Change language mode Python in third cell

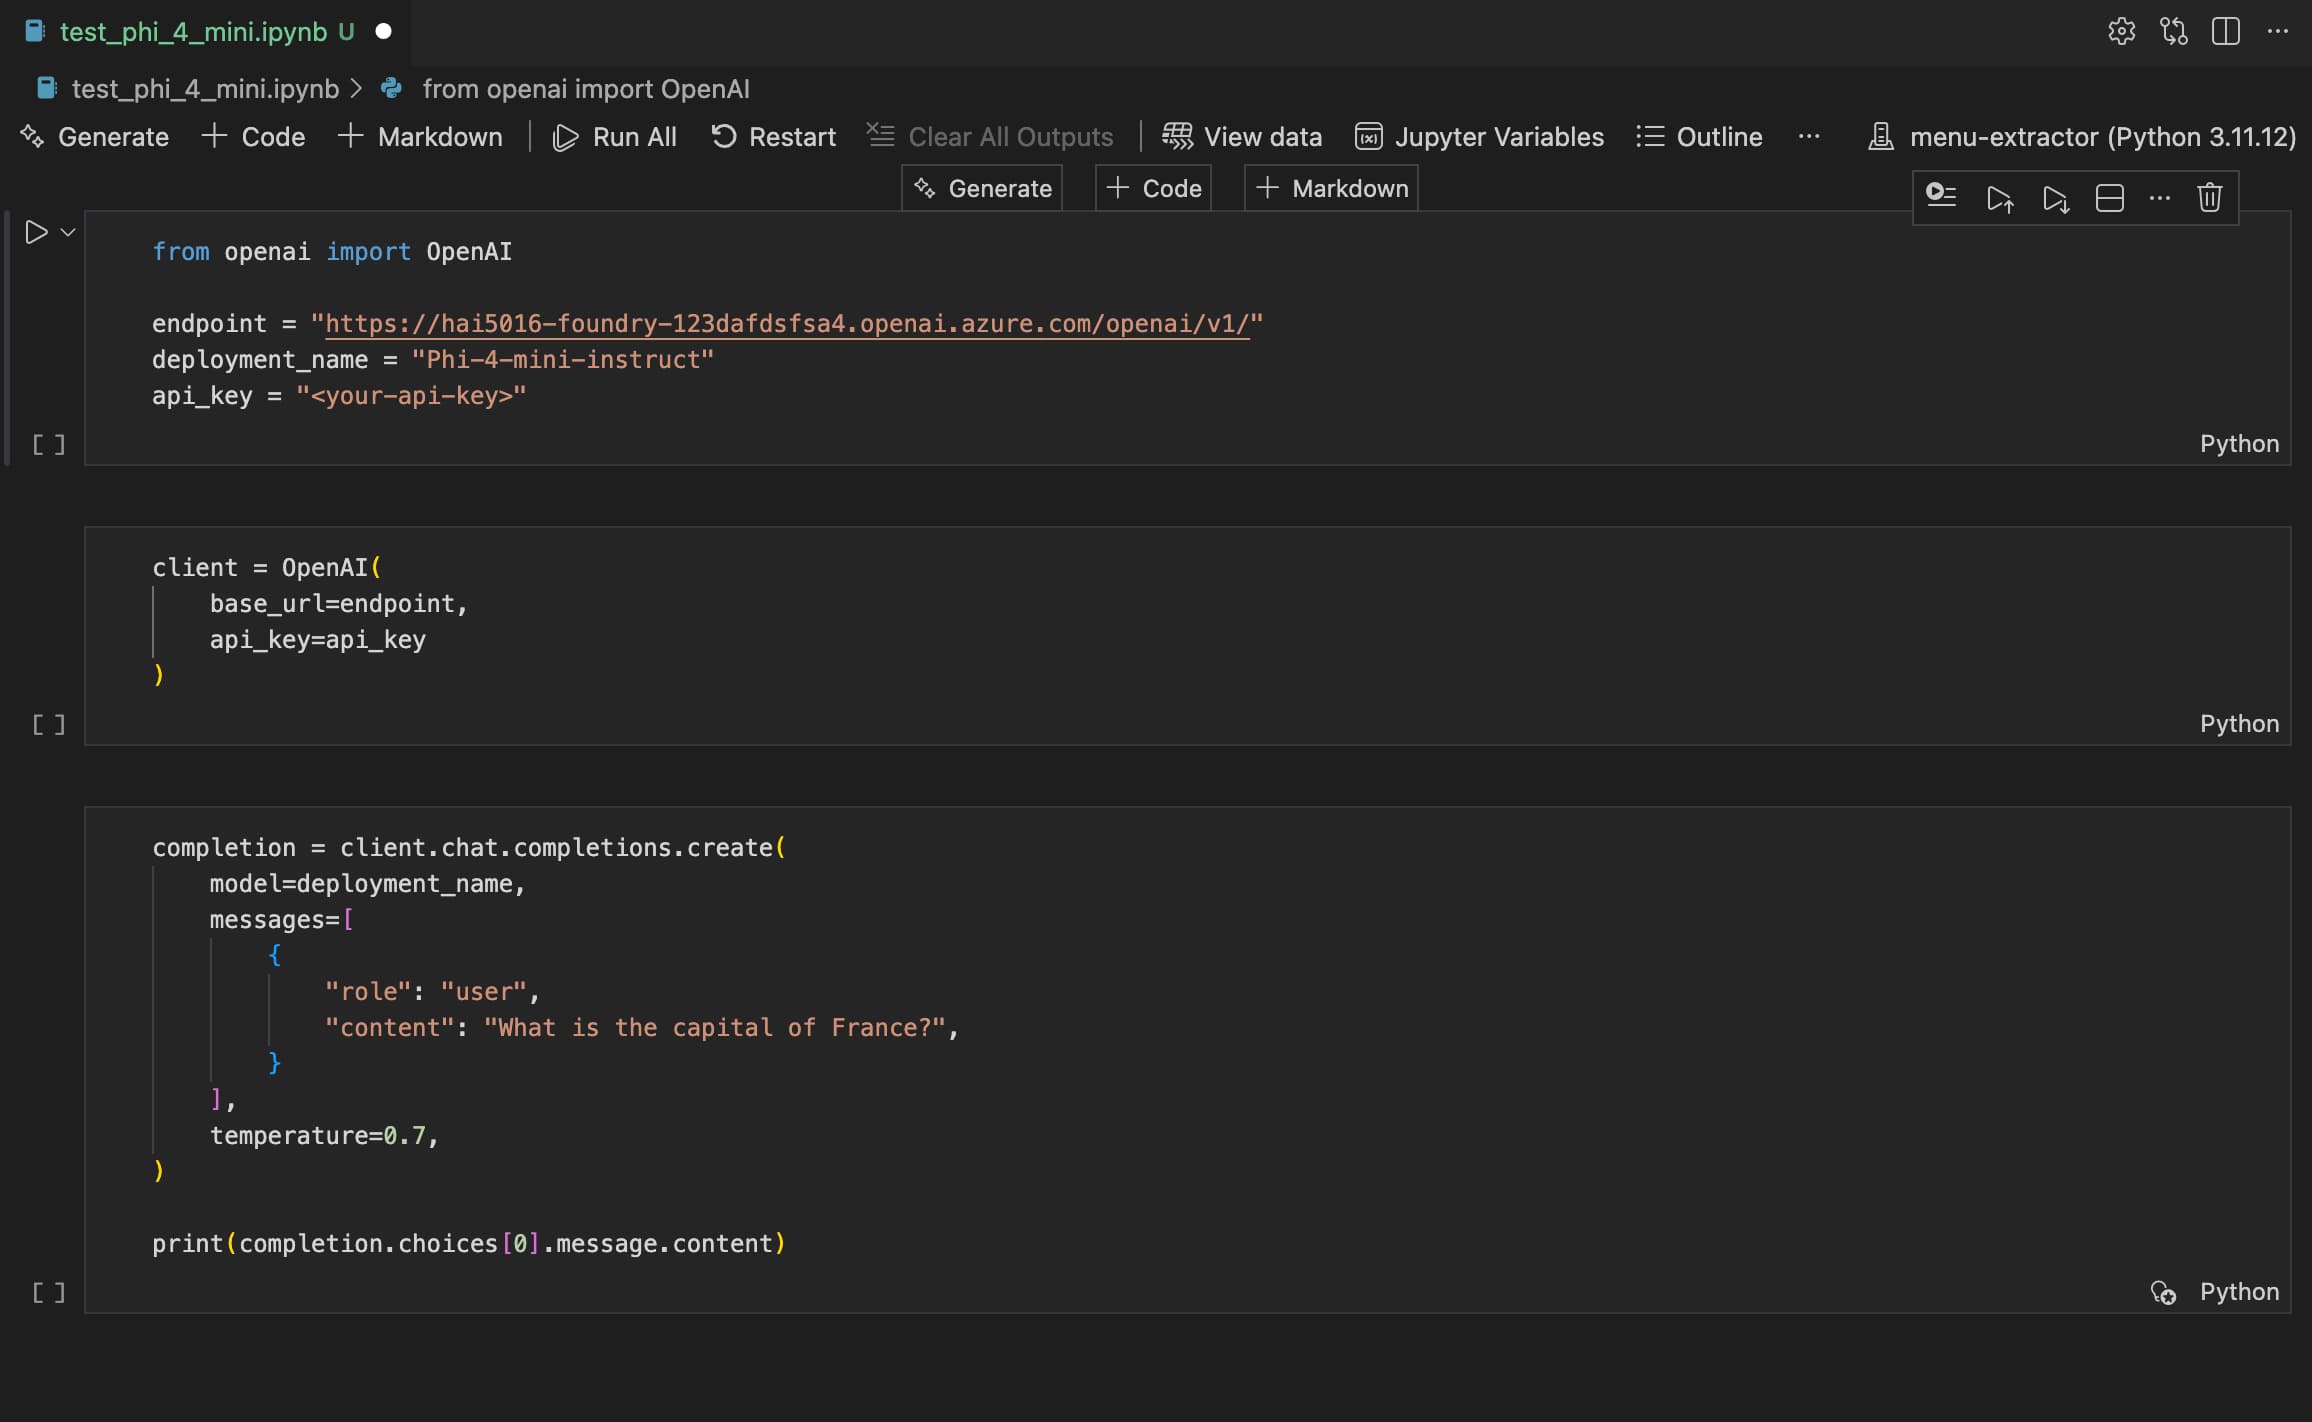pos(2239,1292)
